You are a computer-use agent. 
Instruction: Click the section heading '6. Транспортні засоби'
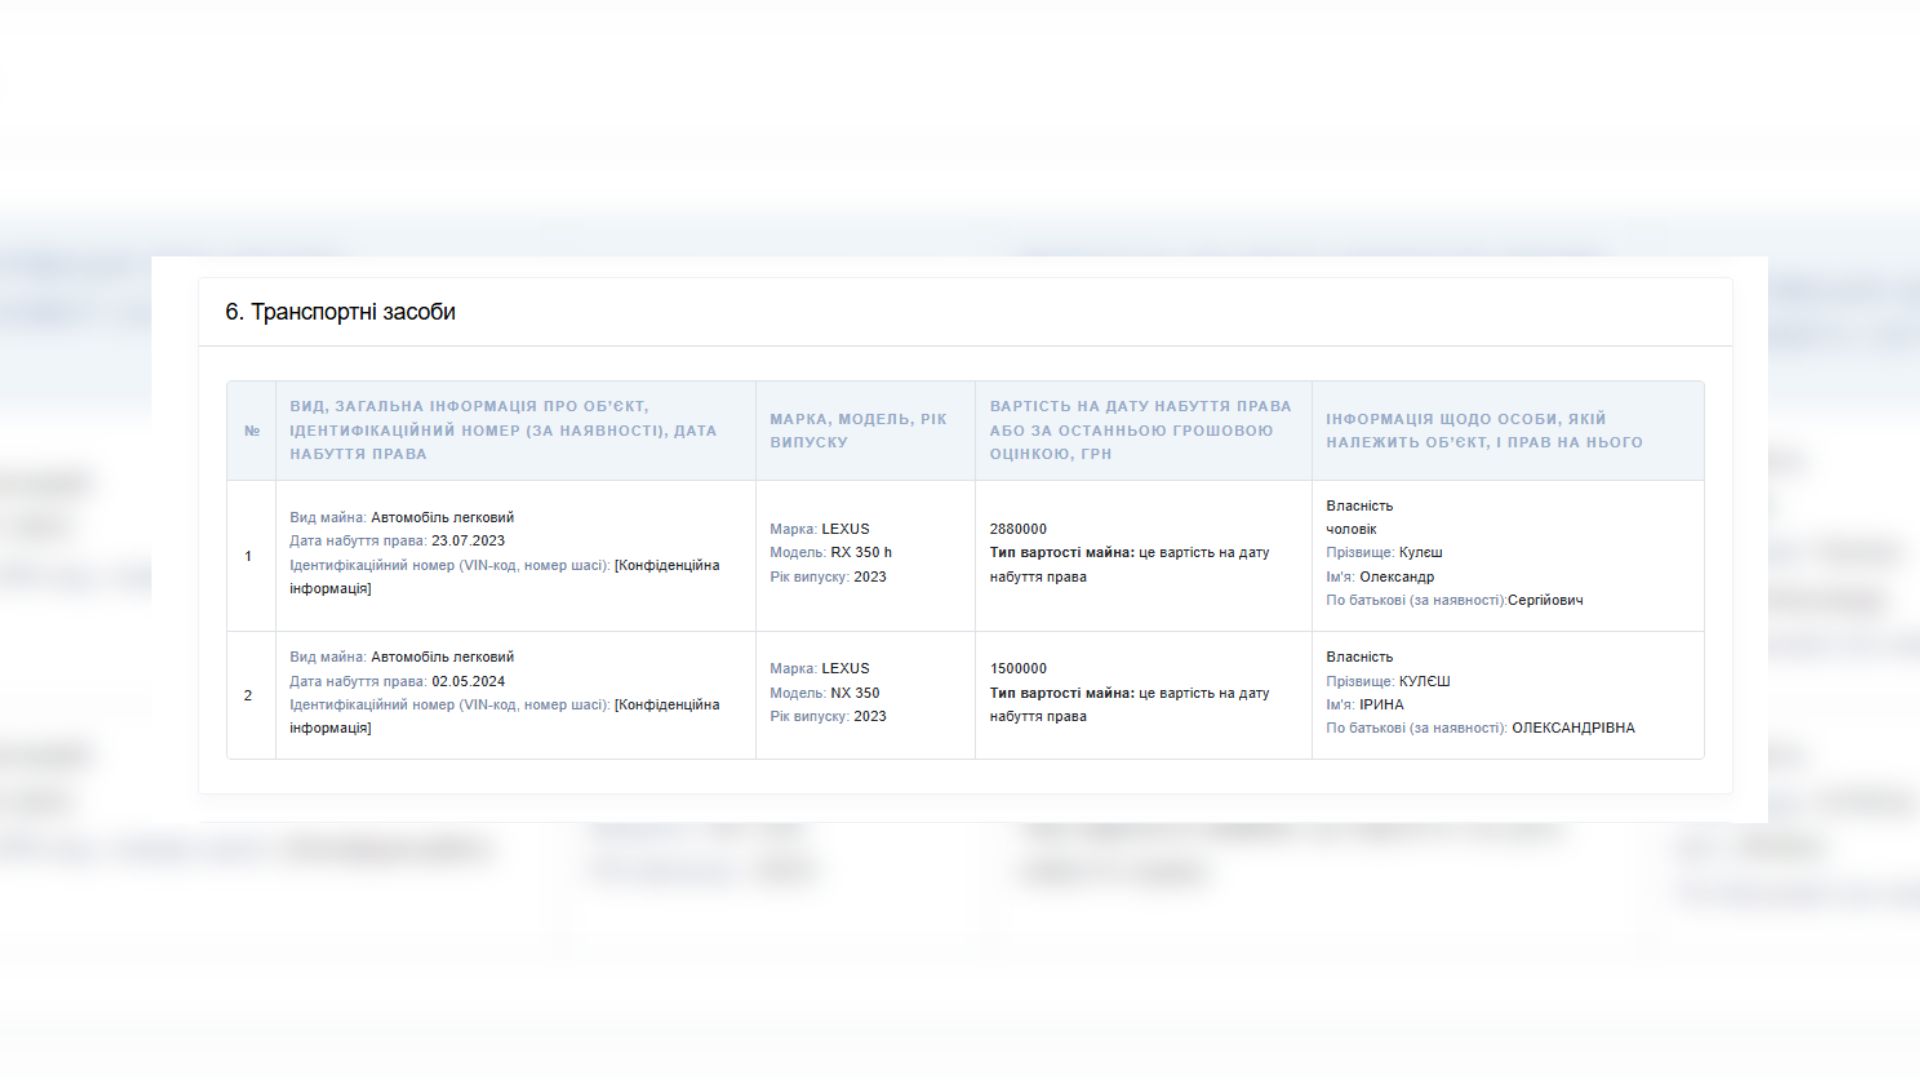340,312
